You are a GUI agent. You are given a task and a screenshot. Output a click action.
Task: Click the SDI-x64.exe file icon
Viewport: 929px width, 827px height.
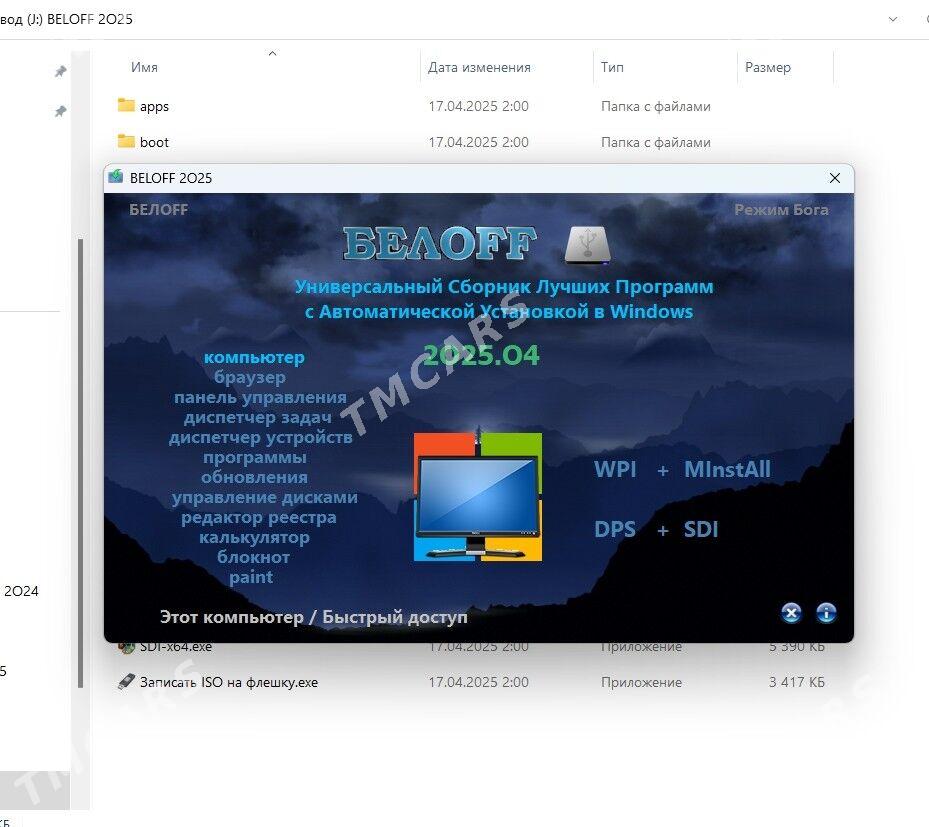click(126, 647)
